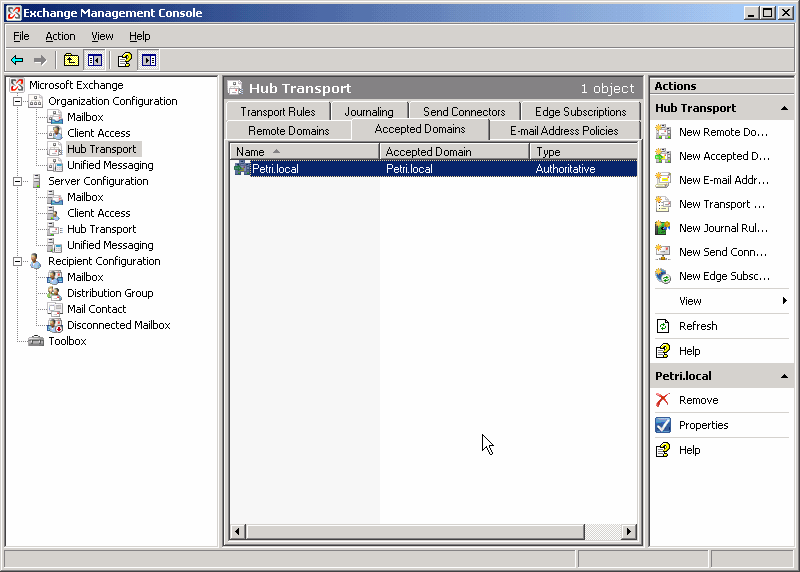Screen dimensions: 800x572
Task: Select Client Access under Server Configuration
Action: [x=98, y=213]
